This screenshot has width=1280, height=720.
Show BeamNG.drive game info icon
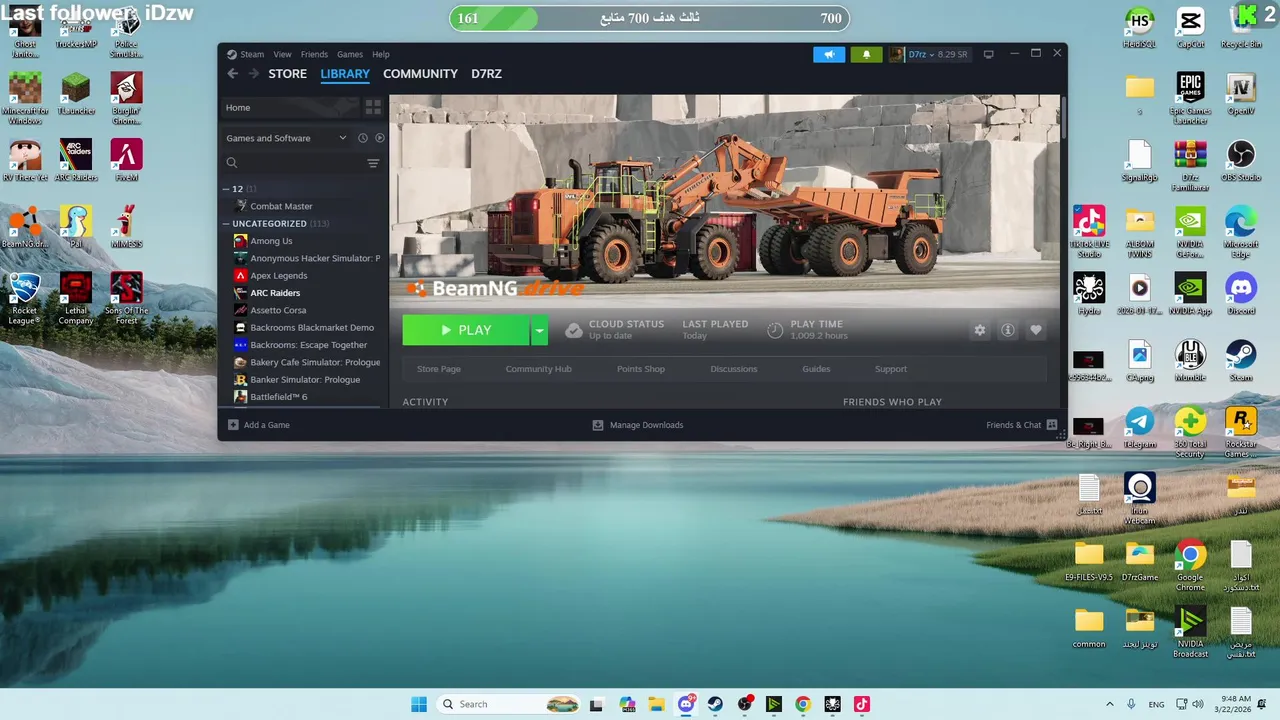click(x=1007, y=330)
